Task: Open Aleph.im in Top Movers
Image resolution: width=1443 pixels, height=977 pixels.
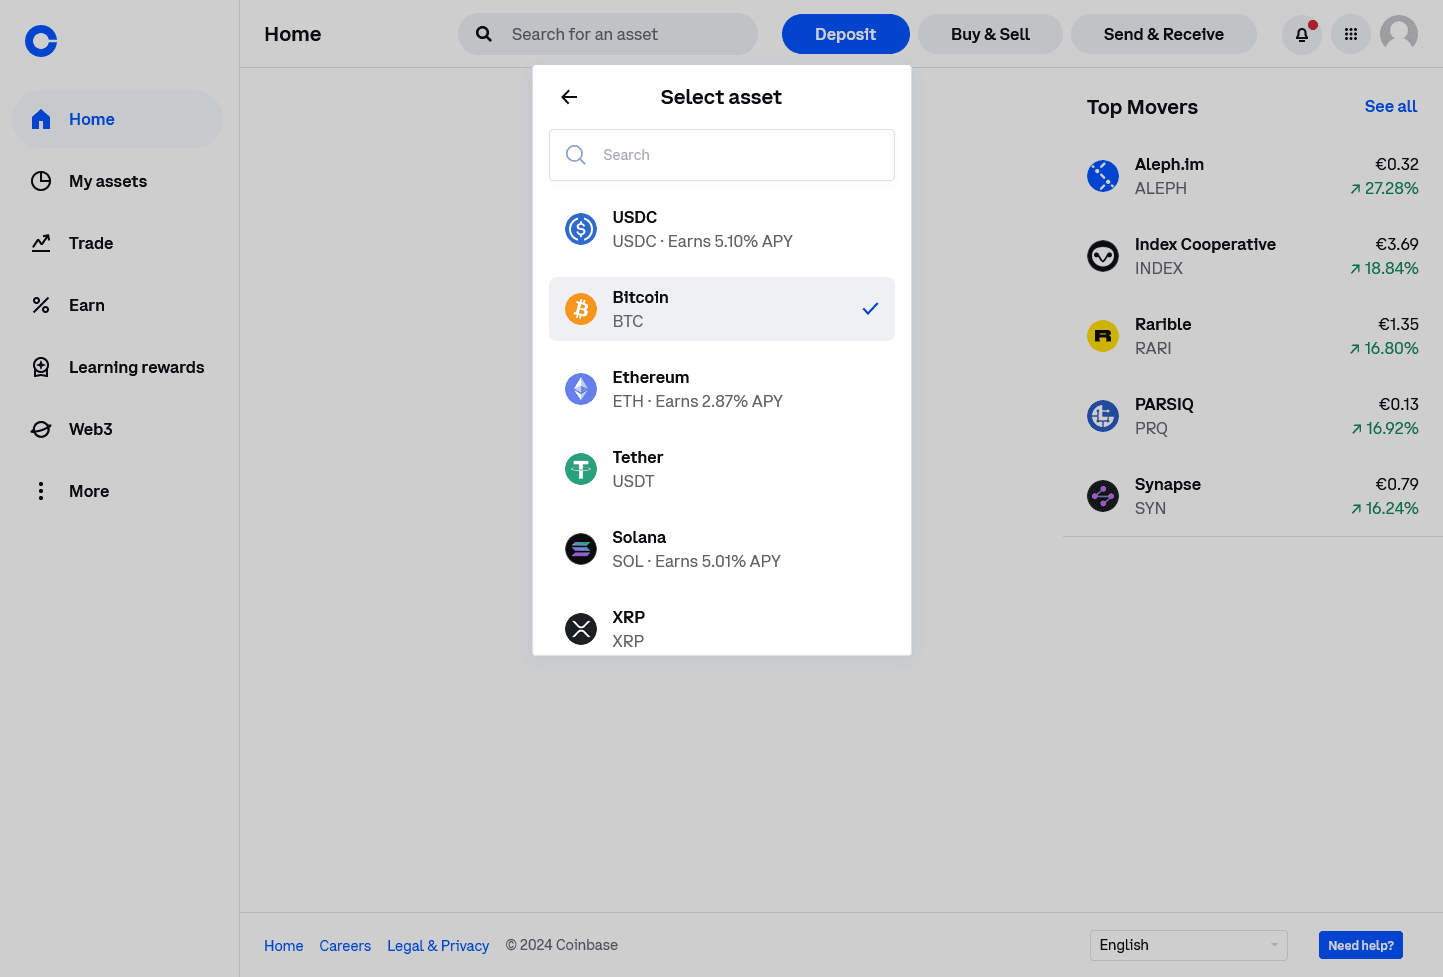Action: coord(1253,176)
